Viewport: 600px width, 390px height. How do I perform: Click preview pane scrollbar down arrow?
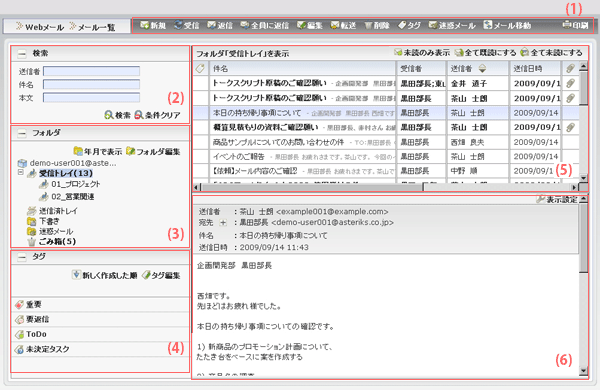[583, 370]
